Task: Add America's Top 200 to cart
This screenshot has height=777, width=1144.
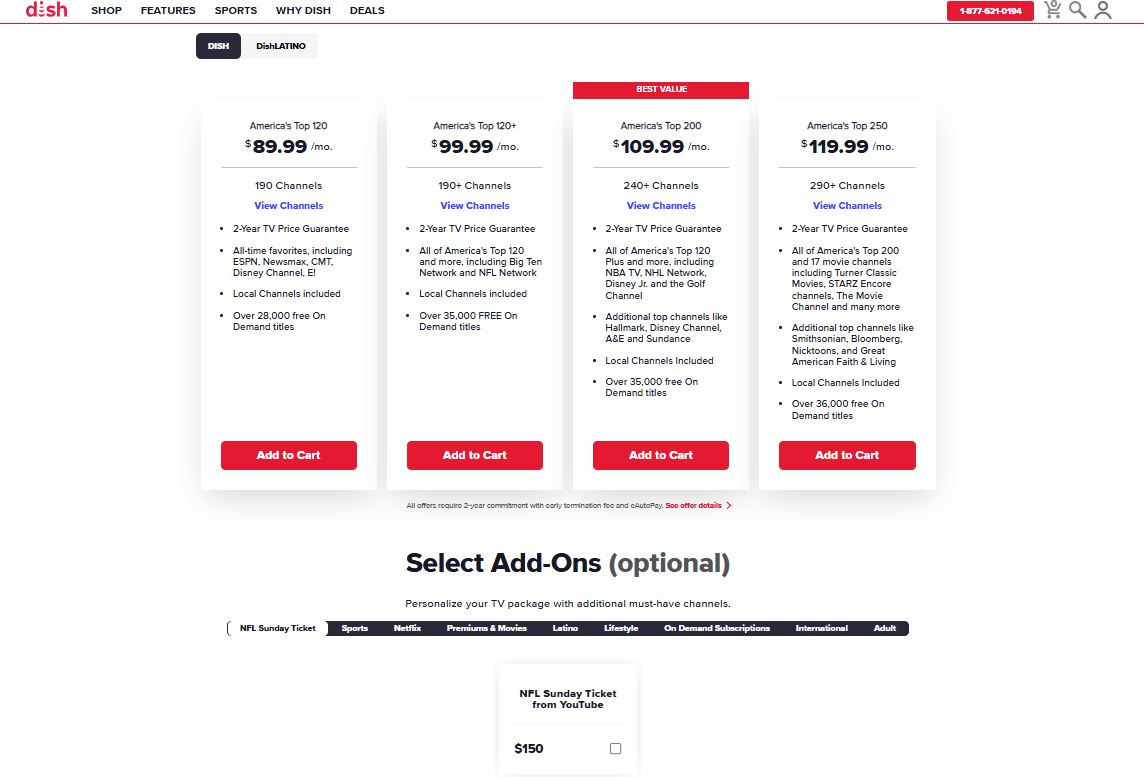Action: coord(660,455)
